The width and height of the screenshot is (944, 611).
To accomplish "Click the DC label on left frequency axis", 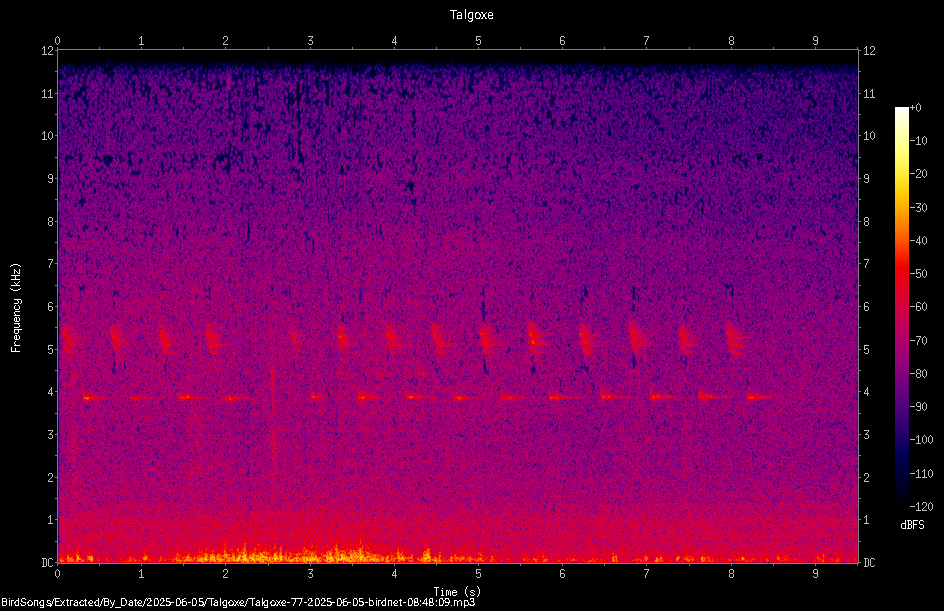I will [48, 562].
